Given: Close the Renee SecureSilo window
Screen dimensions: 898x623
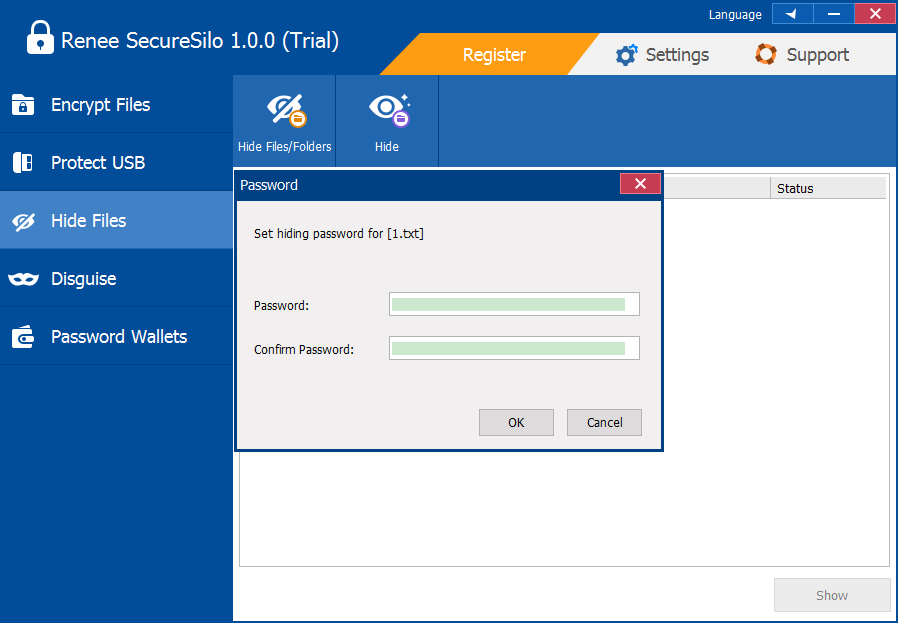Looking at the screenshot, I should 875,14.
